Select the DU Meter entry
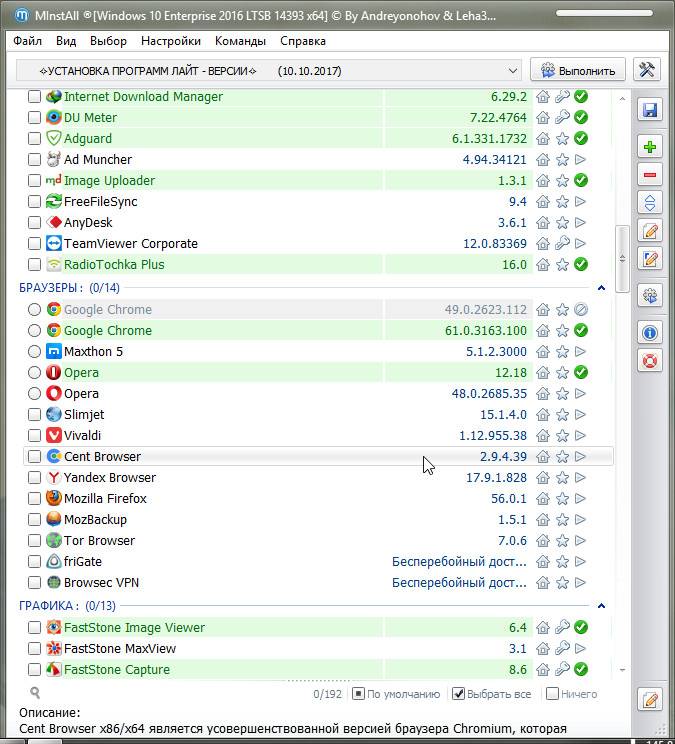Screen dimensions: 675x744 click(90, 118)
